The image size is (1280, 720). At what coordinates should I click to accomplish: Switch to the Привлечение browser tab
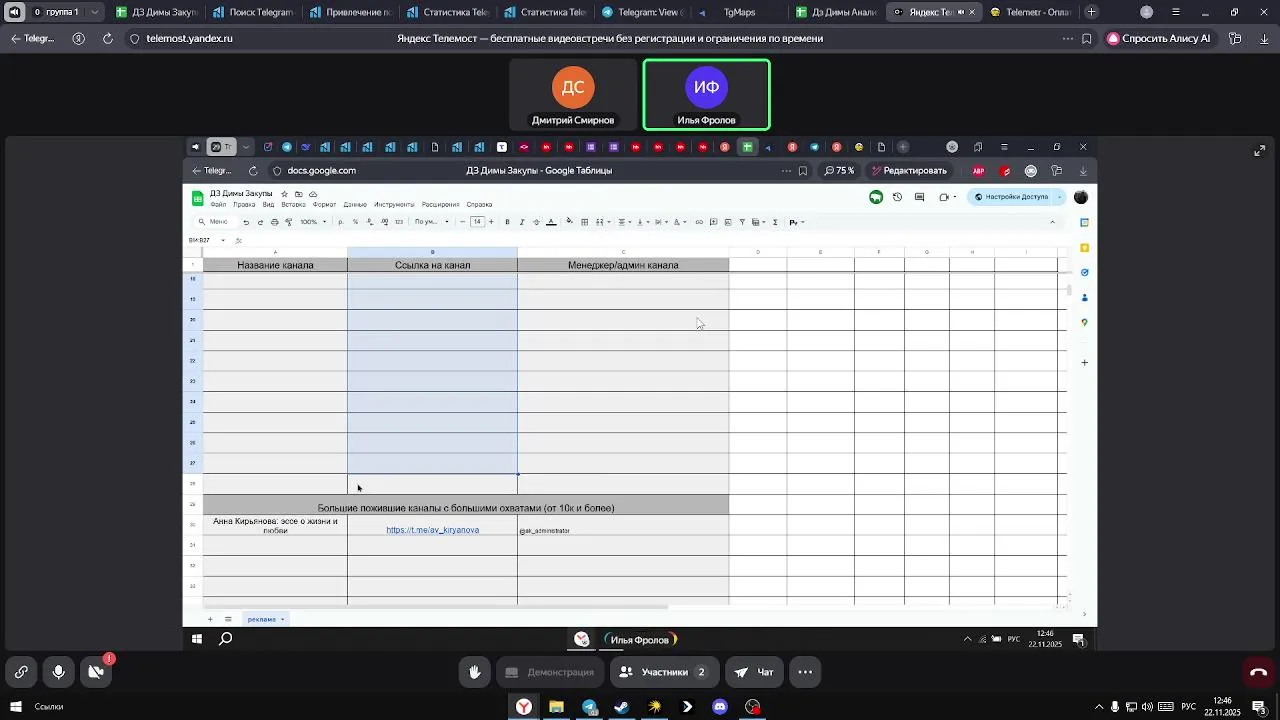pyautogui.click(x=349, y=12)
